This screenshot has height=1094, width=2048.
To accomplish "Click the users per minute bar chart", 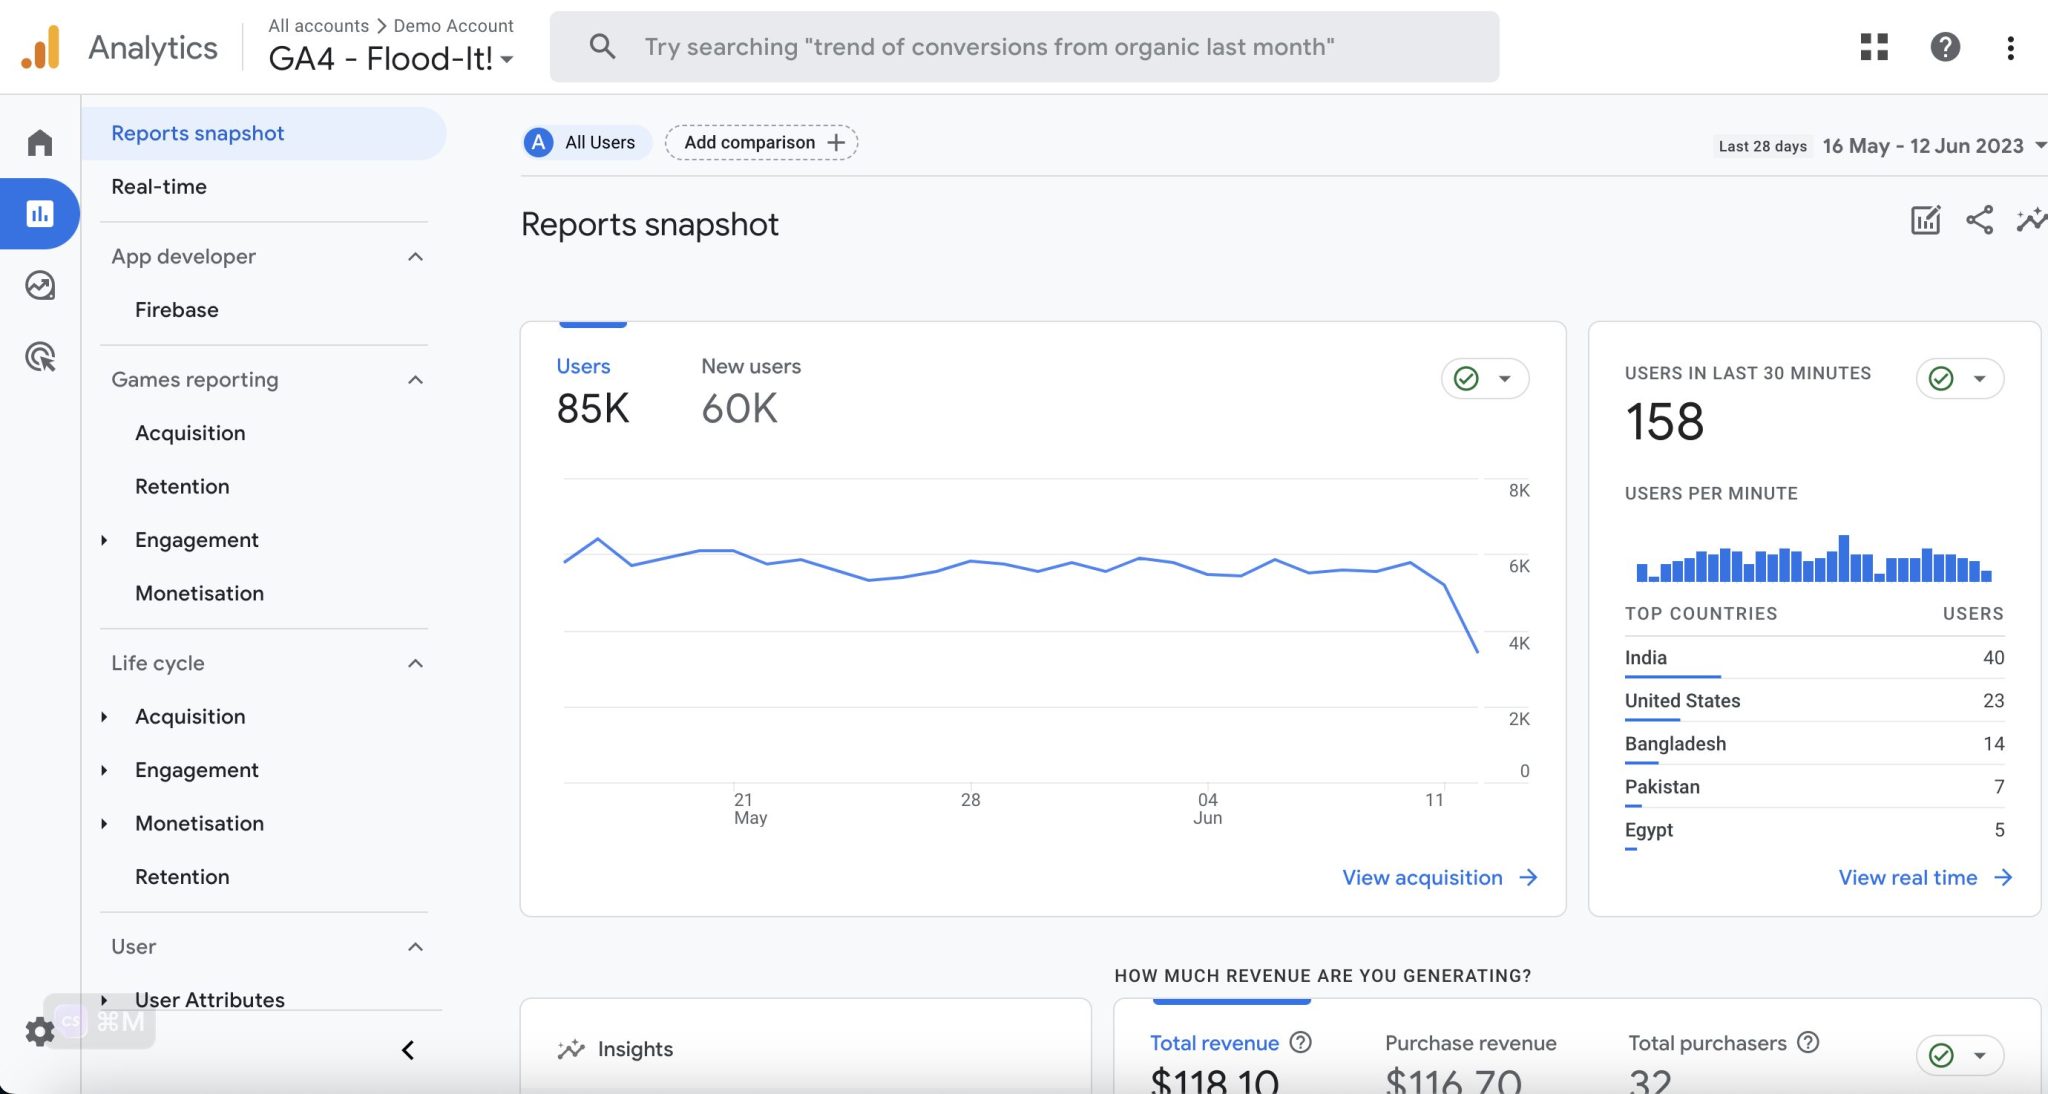I will [x=1814, y=558].
